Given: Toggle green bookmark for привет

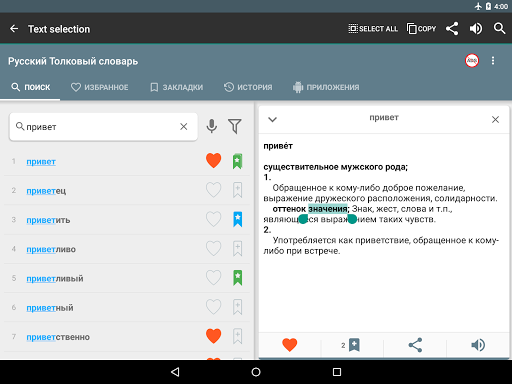Looking at the screenshot, I should tap(237, 161).
